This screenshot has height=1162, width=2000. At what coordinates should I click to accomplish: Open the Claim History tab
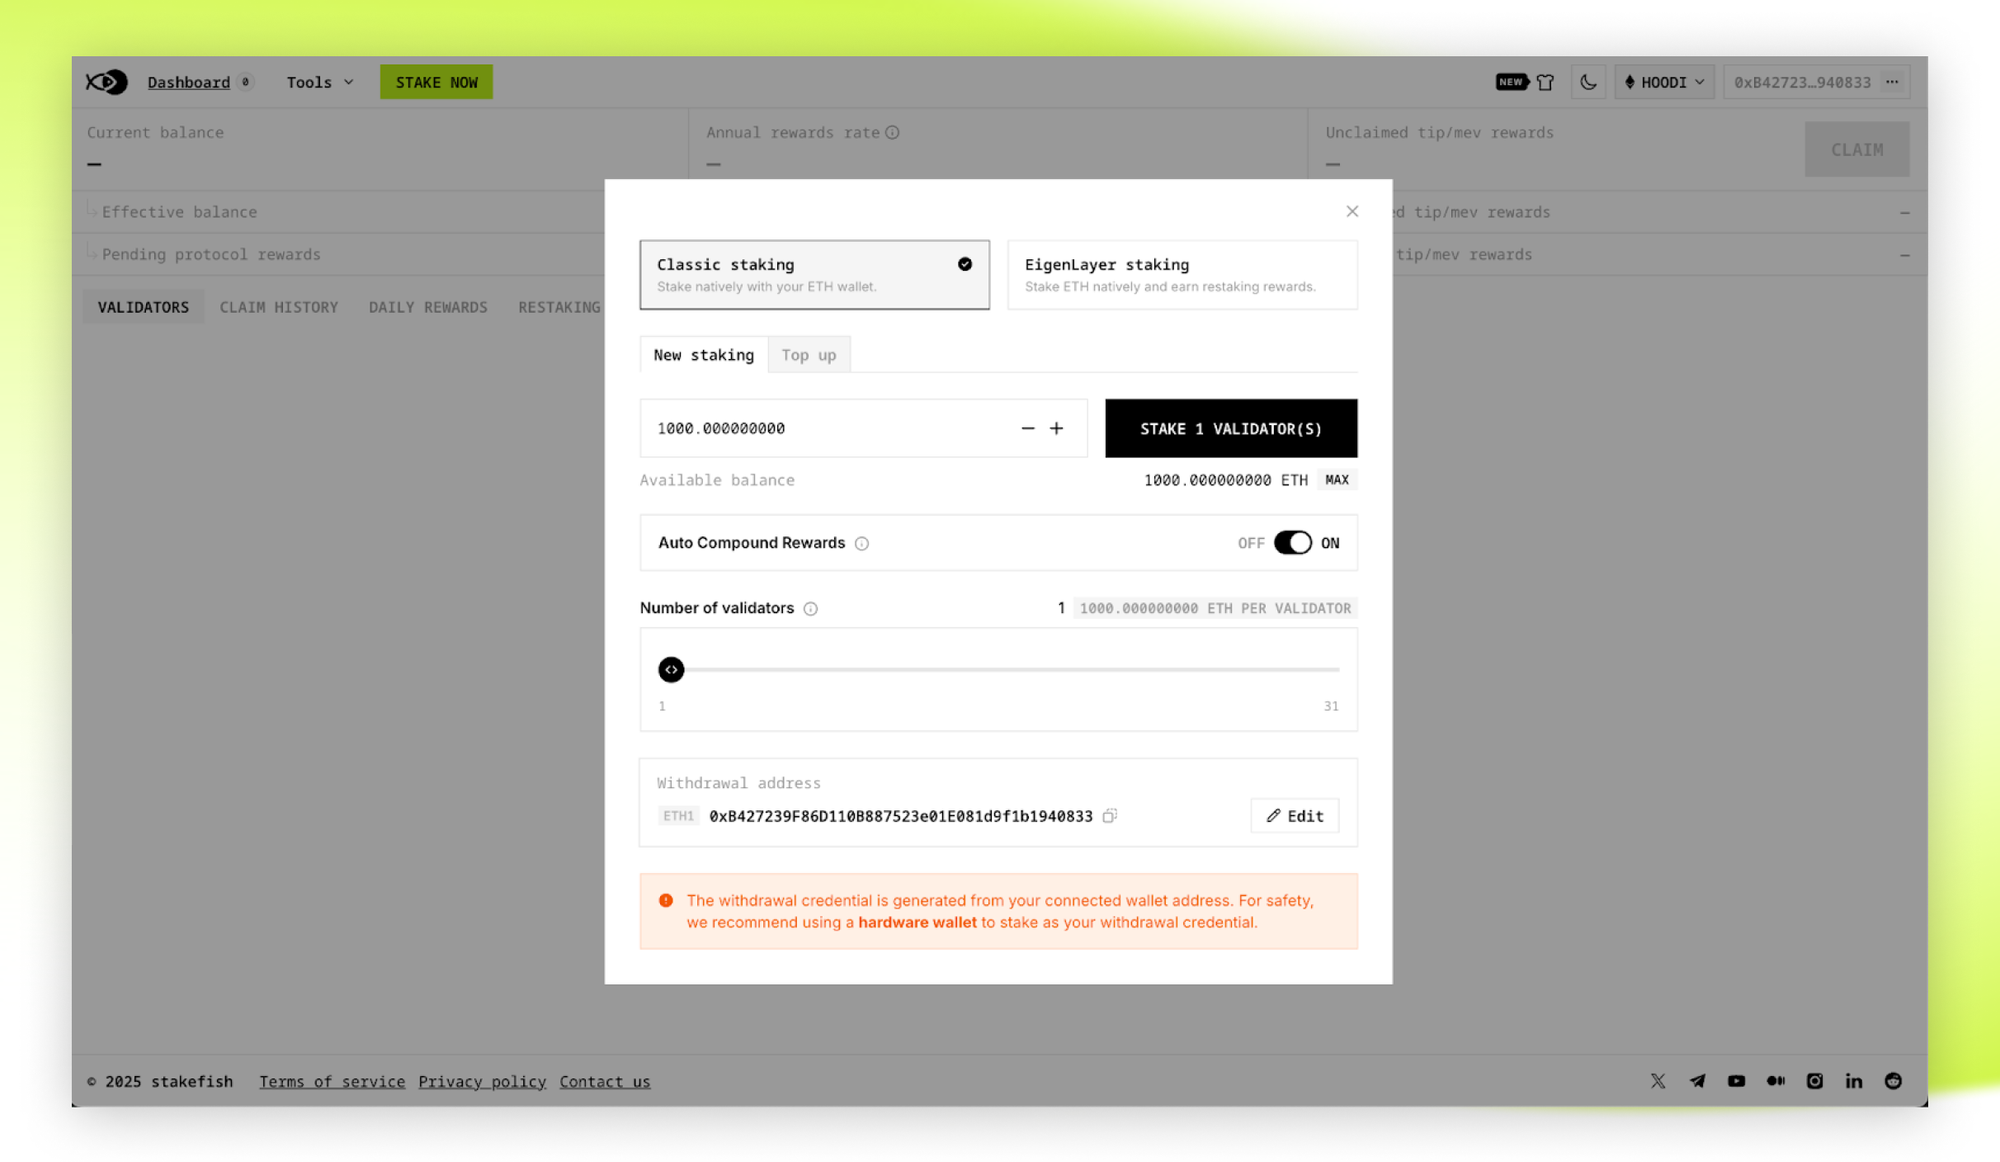[279, 307]
